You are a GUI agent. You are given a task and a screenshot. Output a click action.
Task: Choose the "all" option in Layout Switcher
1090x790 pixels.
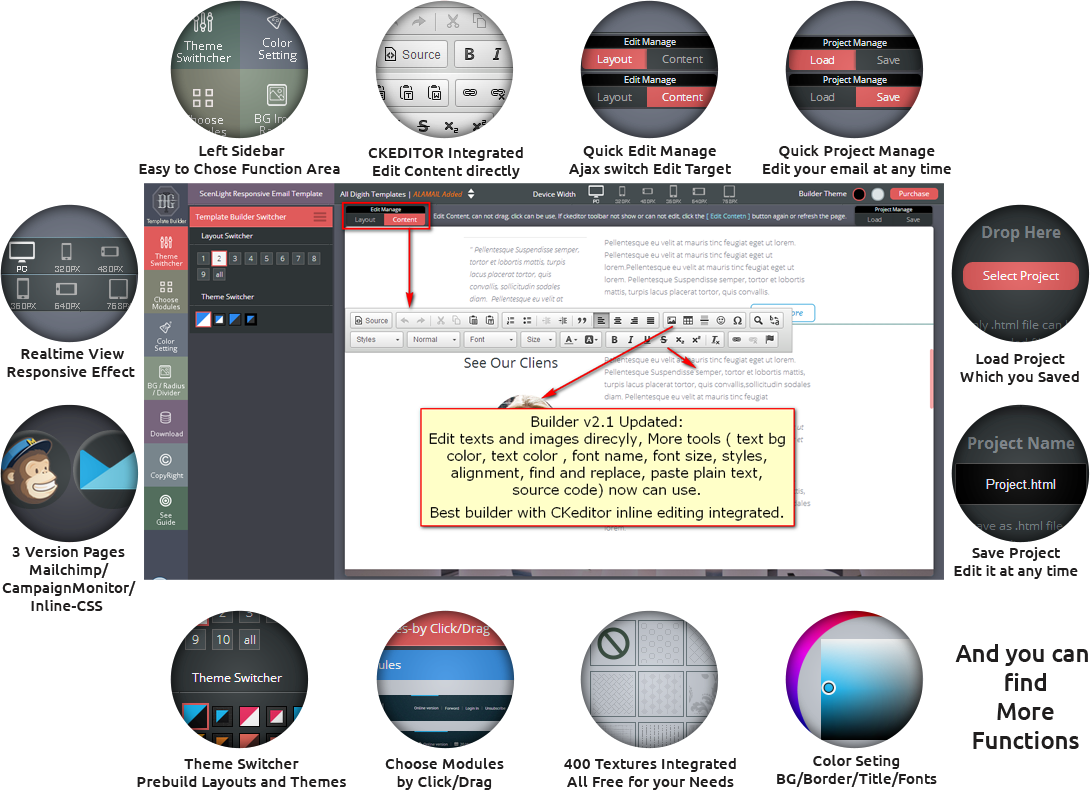[219, 274]
